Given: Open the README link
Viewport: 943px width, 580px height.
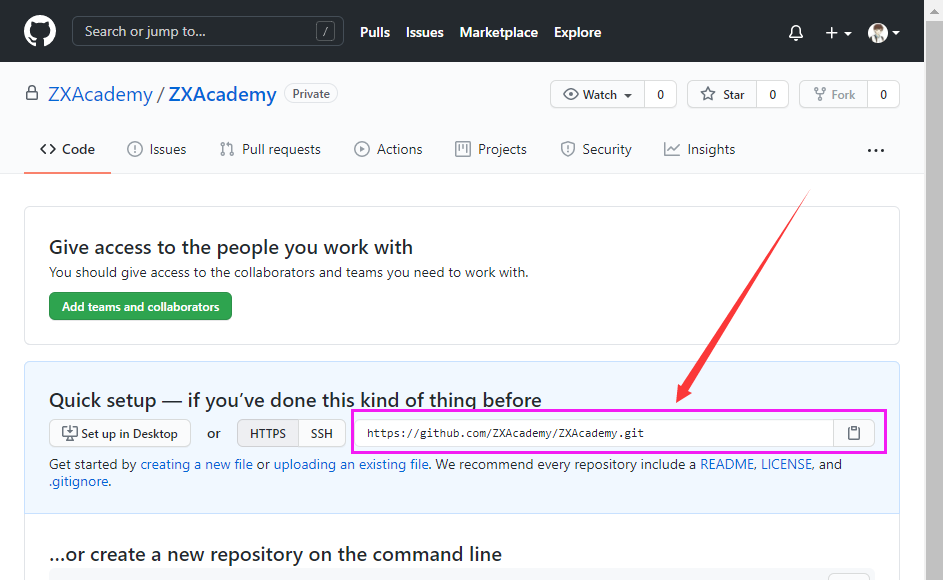Looking at the screenshot, I should click(727, 464).
